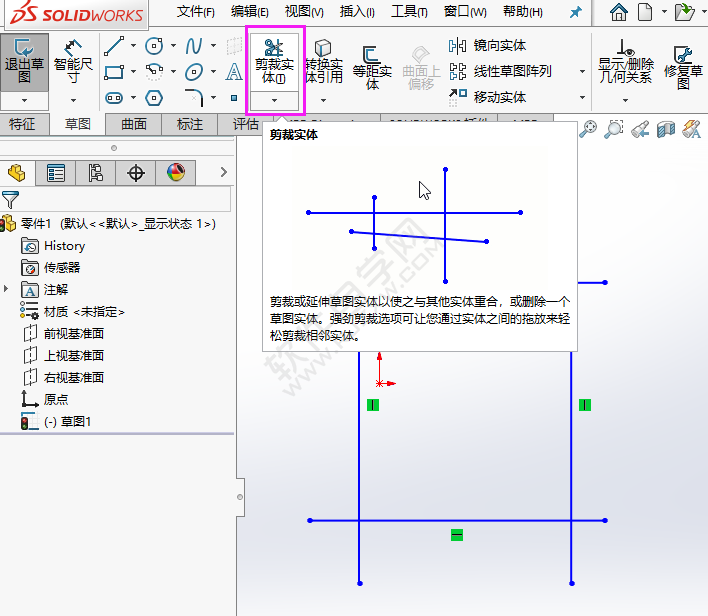
Task: Click 等距实体 offset entities tool
Action: click(x=372, y=66)
